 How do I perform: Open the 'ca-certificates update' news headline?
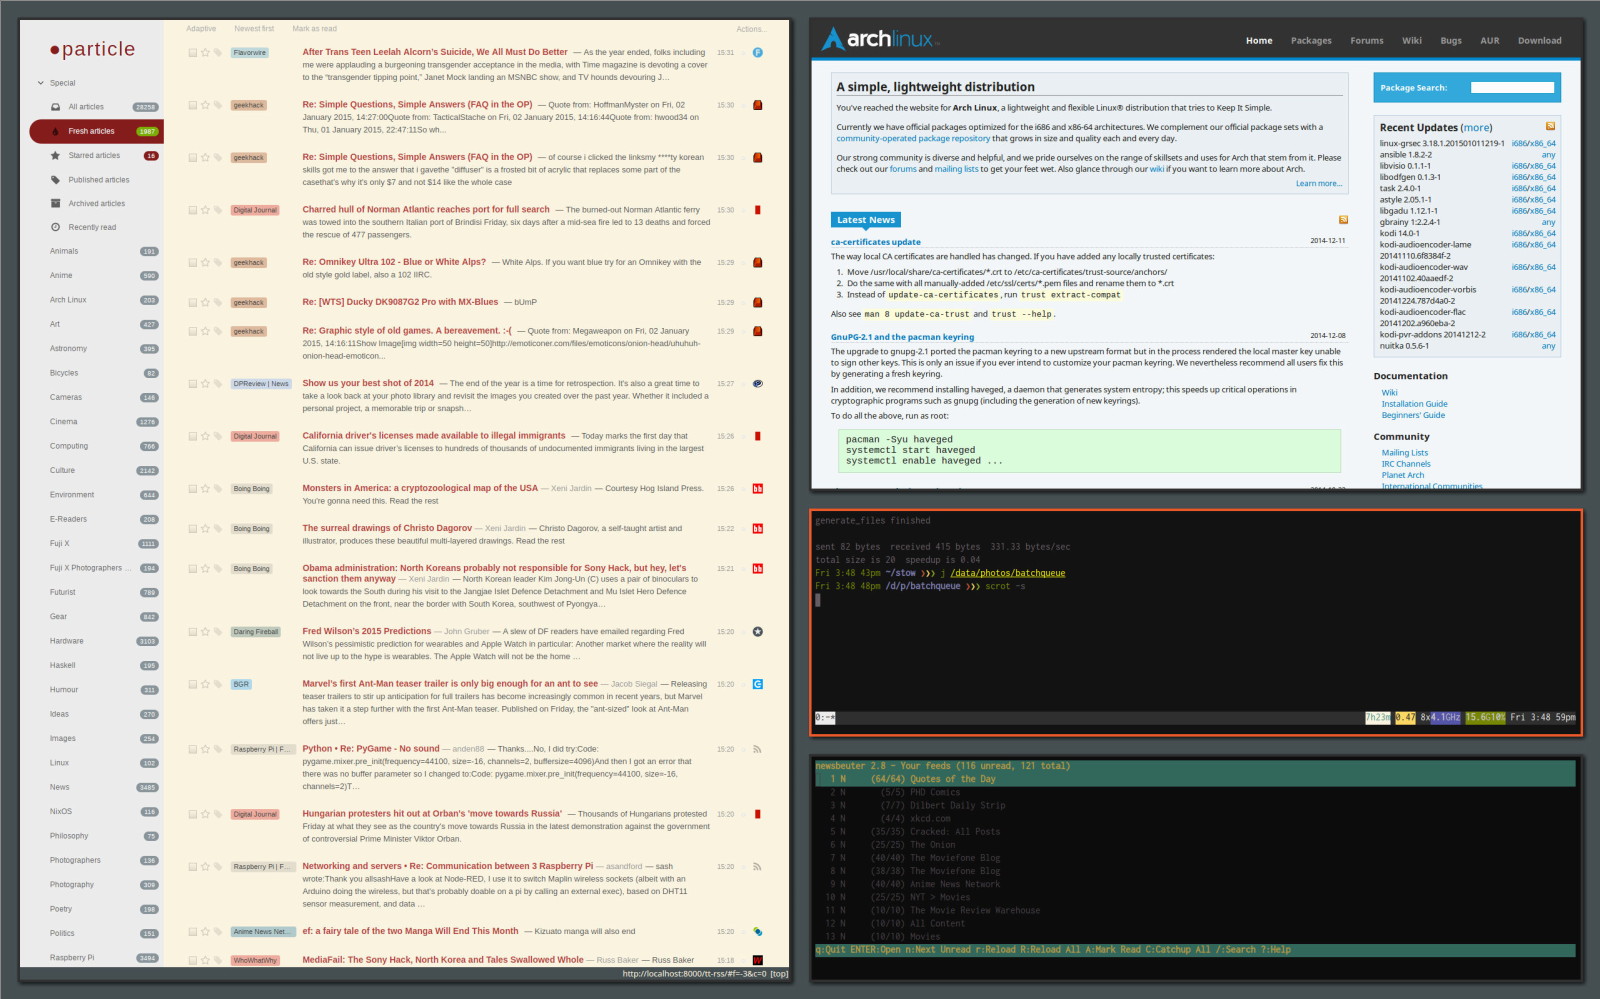click(x=876, y=242)
